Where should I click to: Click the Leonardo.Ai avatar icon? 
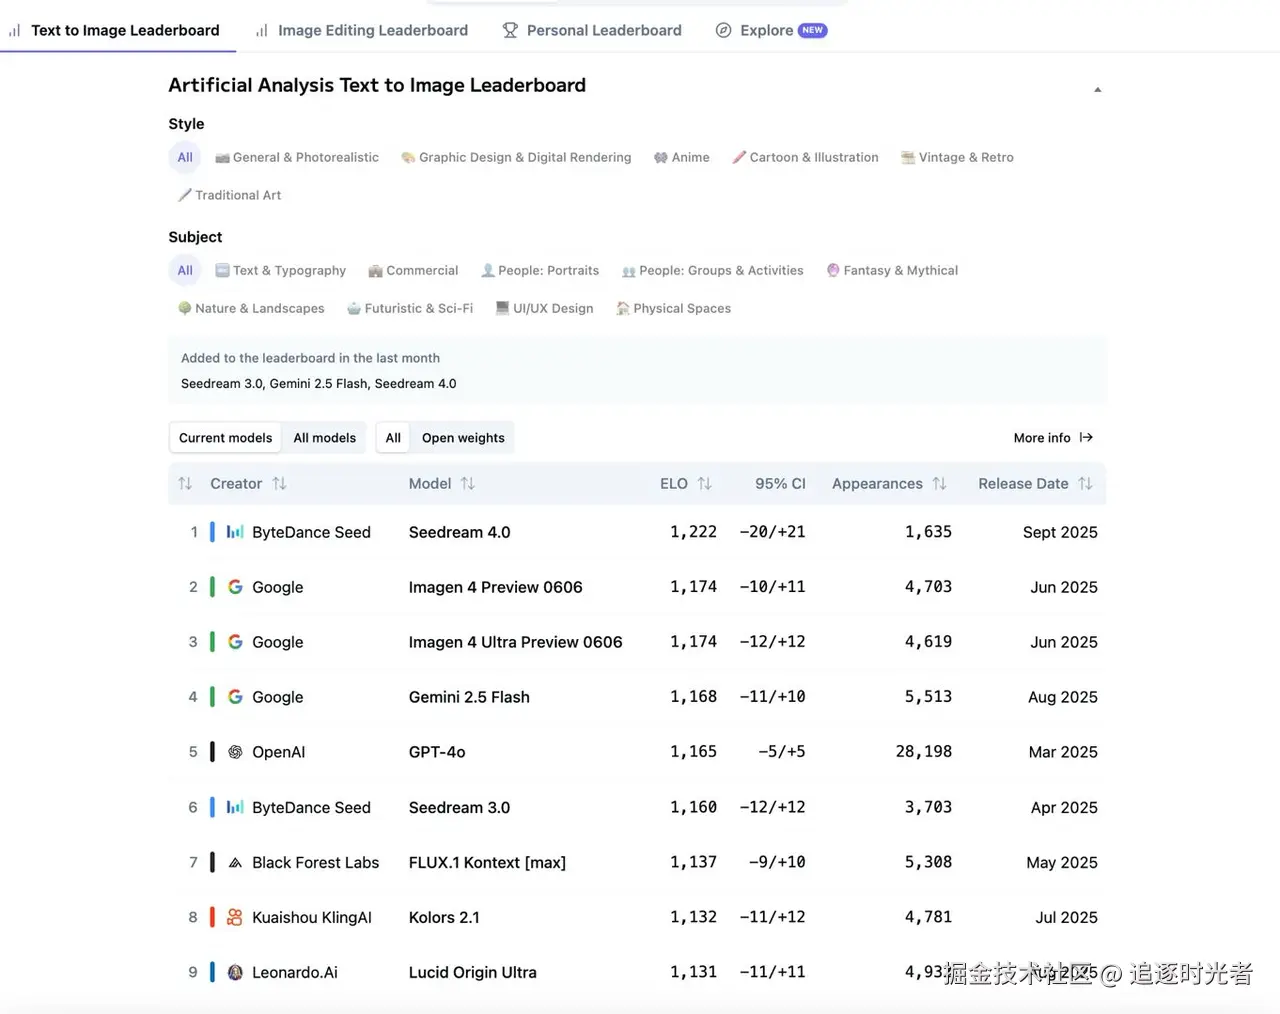pyautogui.click(x=235, y=972)
